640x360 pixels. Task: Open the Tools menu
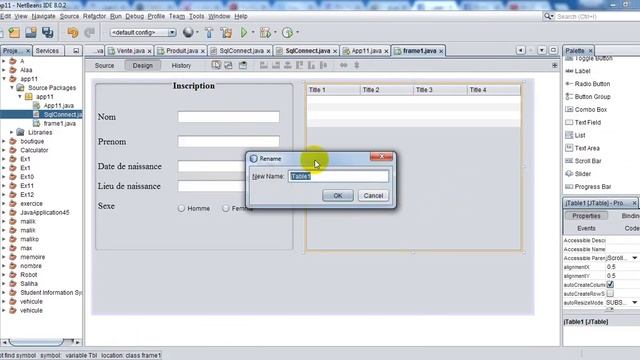click(196, 16)
